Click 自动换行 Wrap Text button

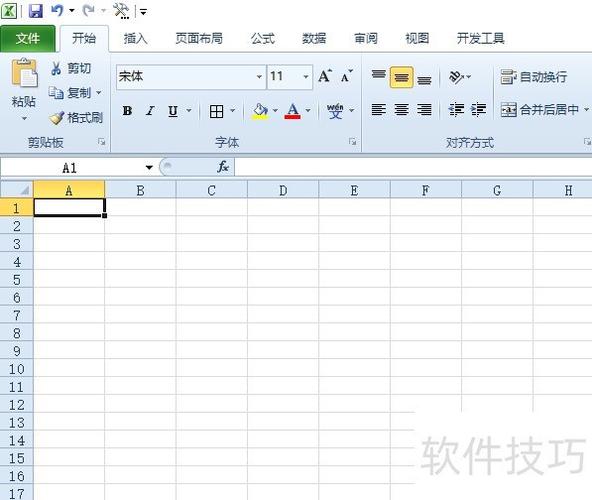pos(534,77)
